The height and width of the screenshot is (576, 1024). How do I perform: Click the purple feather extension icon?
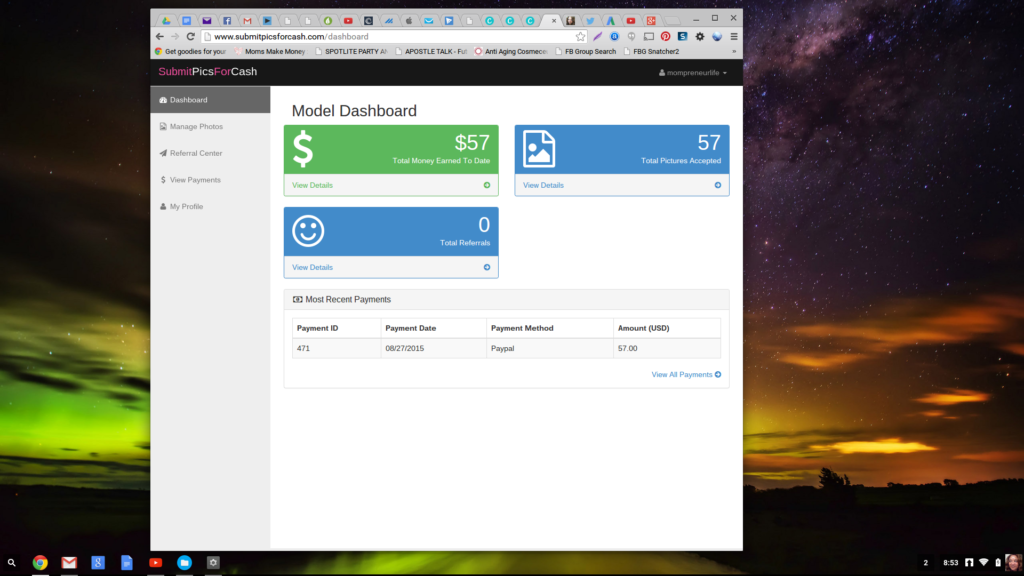click(598, 37)
